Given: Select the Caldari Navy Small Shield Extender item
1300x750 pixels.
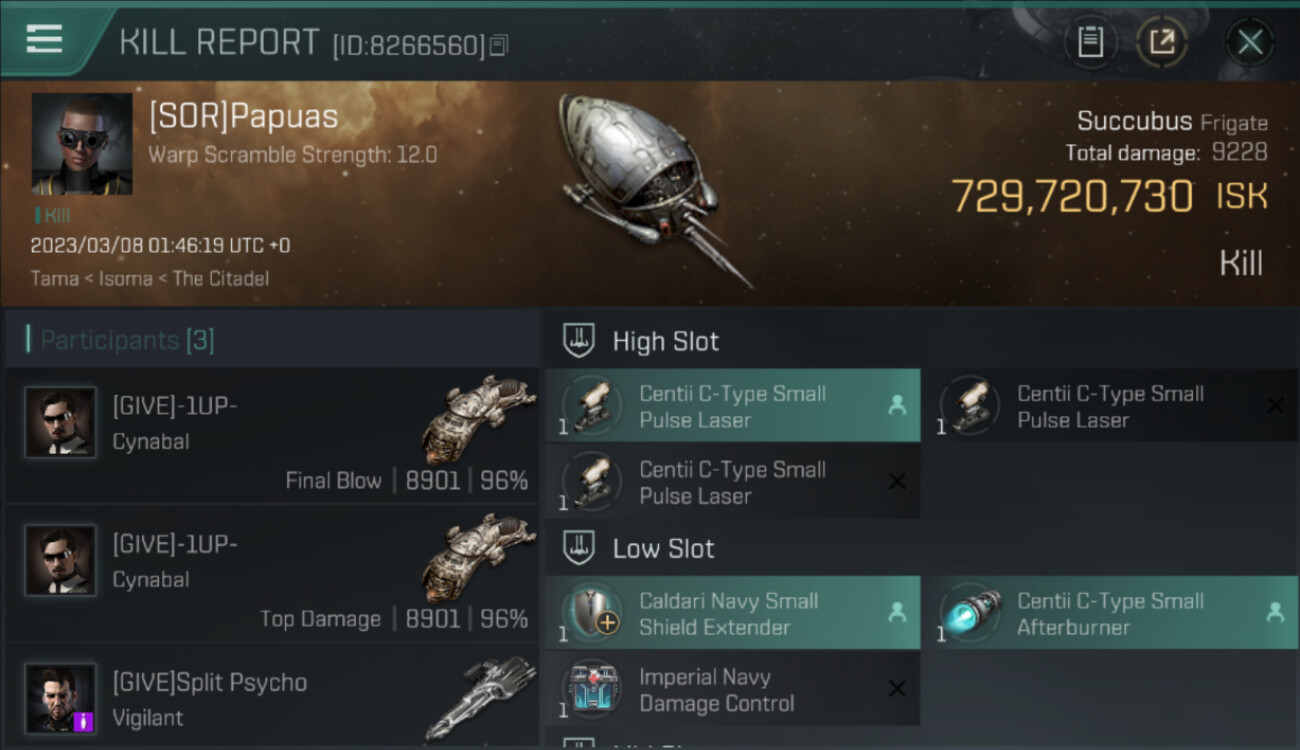Looking at the screenshot, I should point(733,613).
